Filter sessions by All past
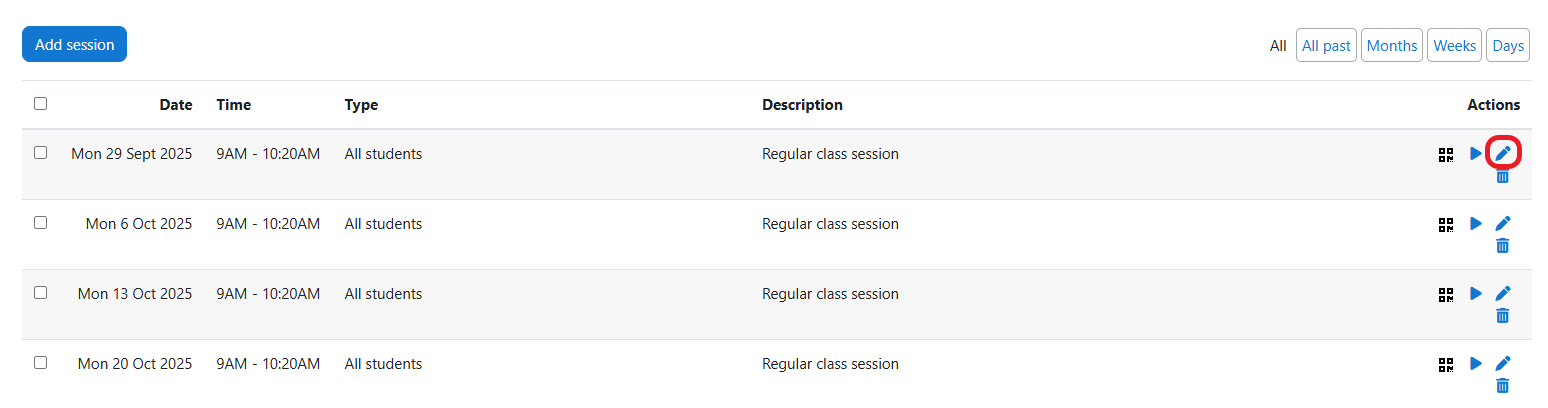This screenshot has width=1548, height=408. coord(1326,45)
